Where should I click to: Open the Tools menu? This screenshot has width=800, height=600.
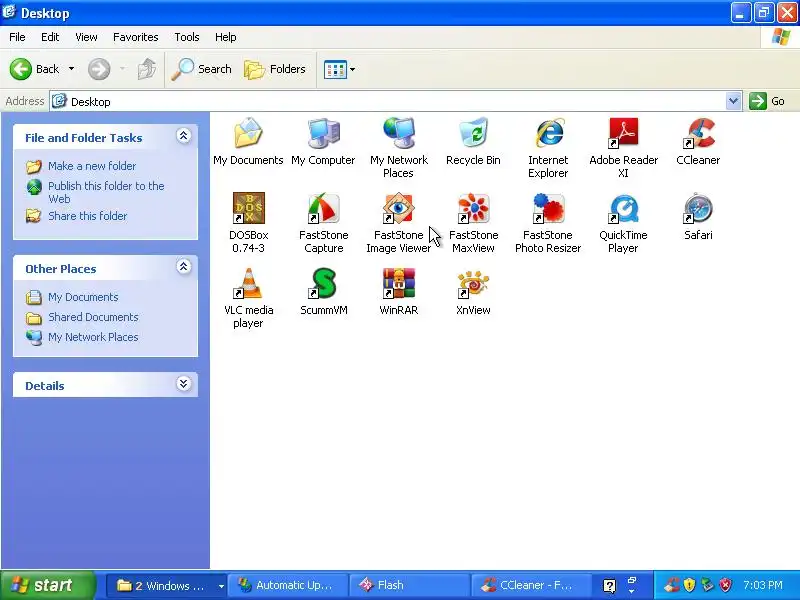187,37
